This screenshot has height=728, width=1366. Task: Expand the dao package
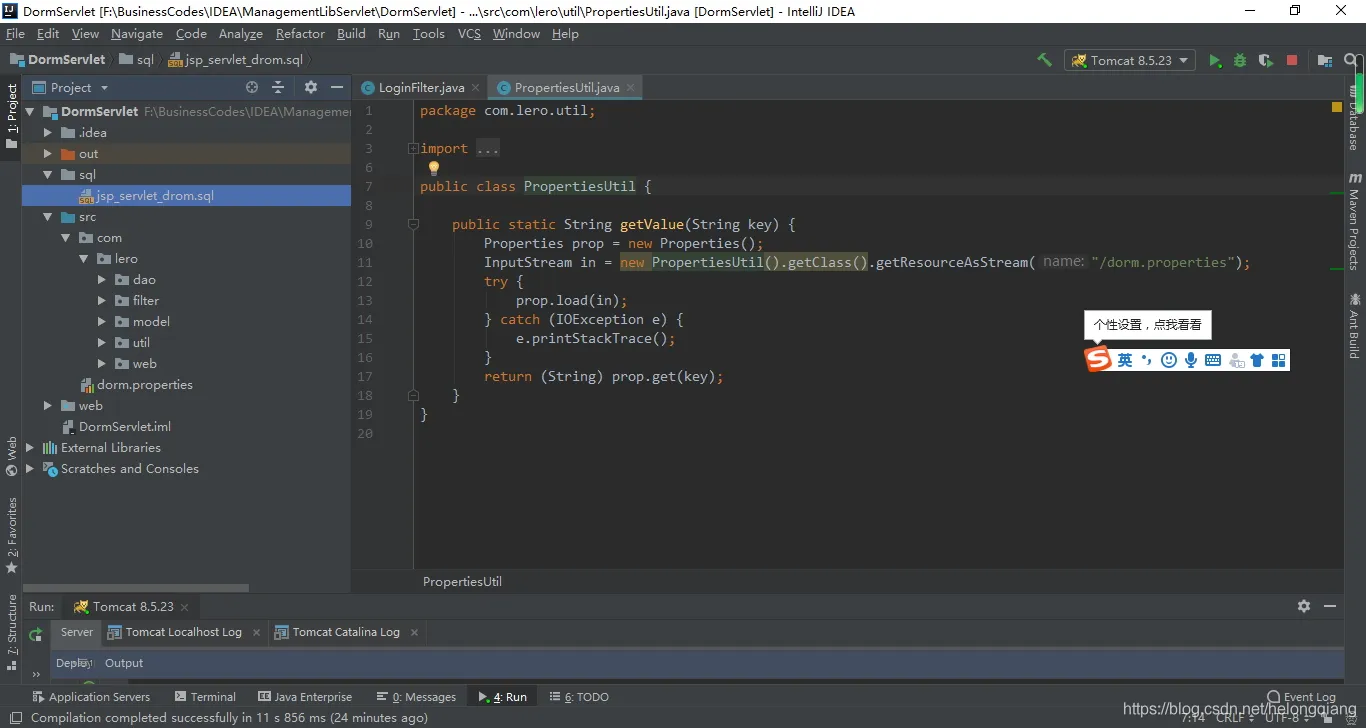tap(102, 280)
